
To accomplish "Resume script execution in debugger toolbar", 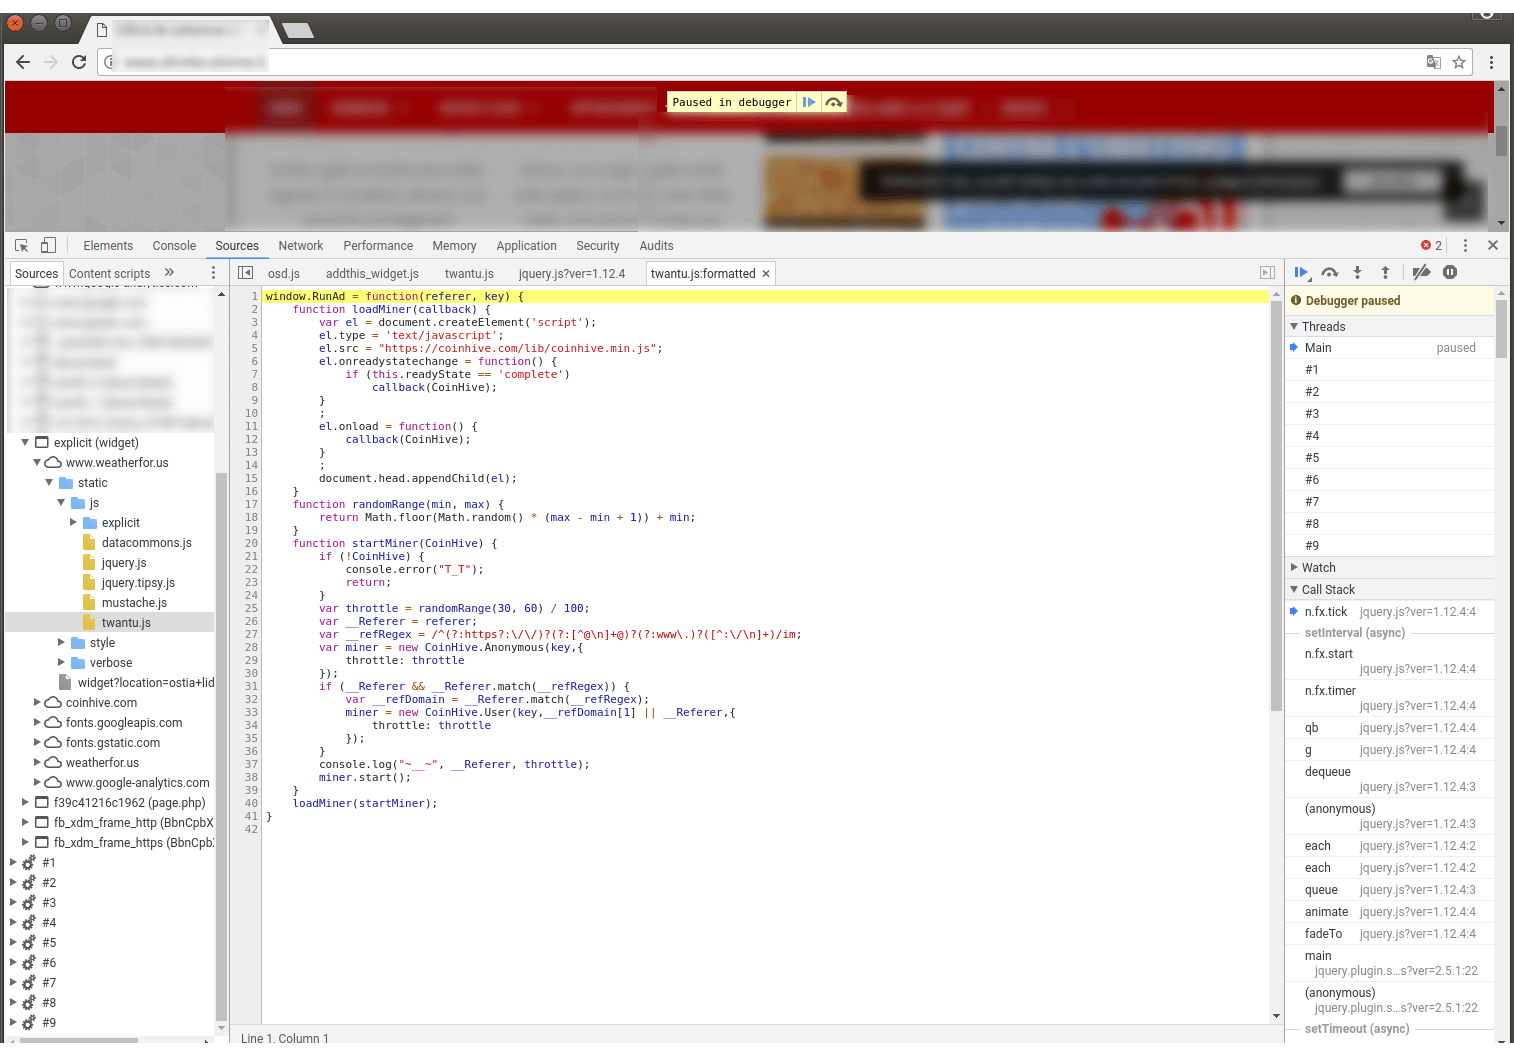I will pyautogui.click(x=1301, y=272).
